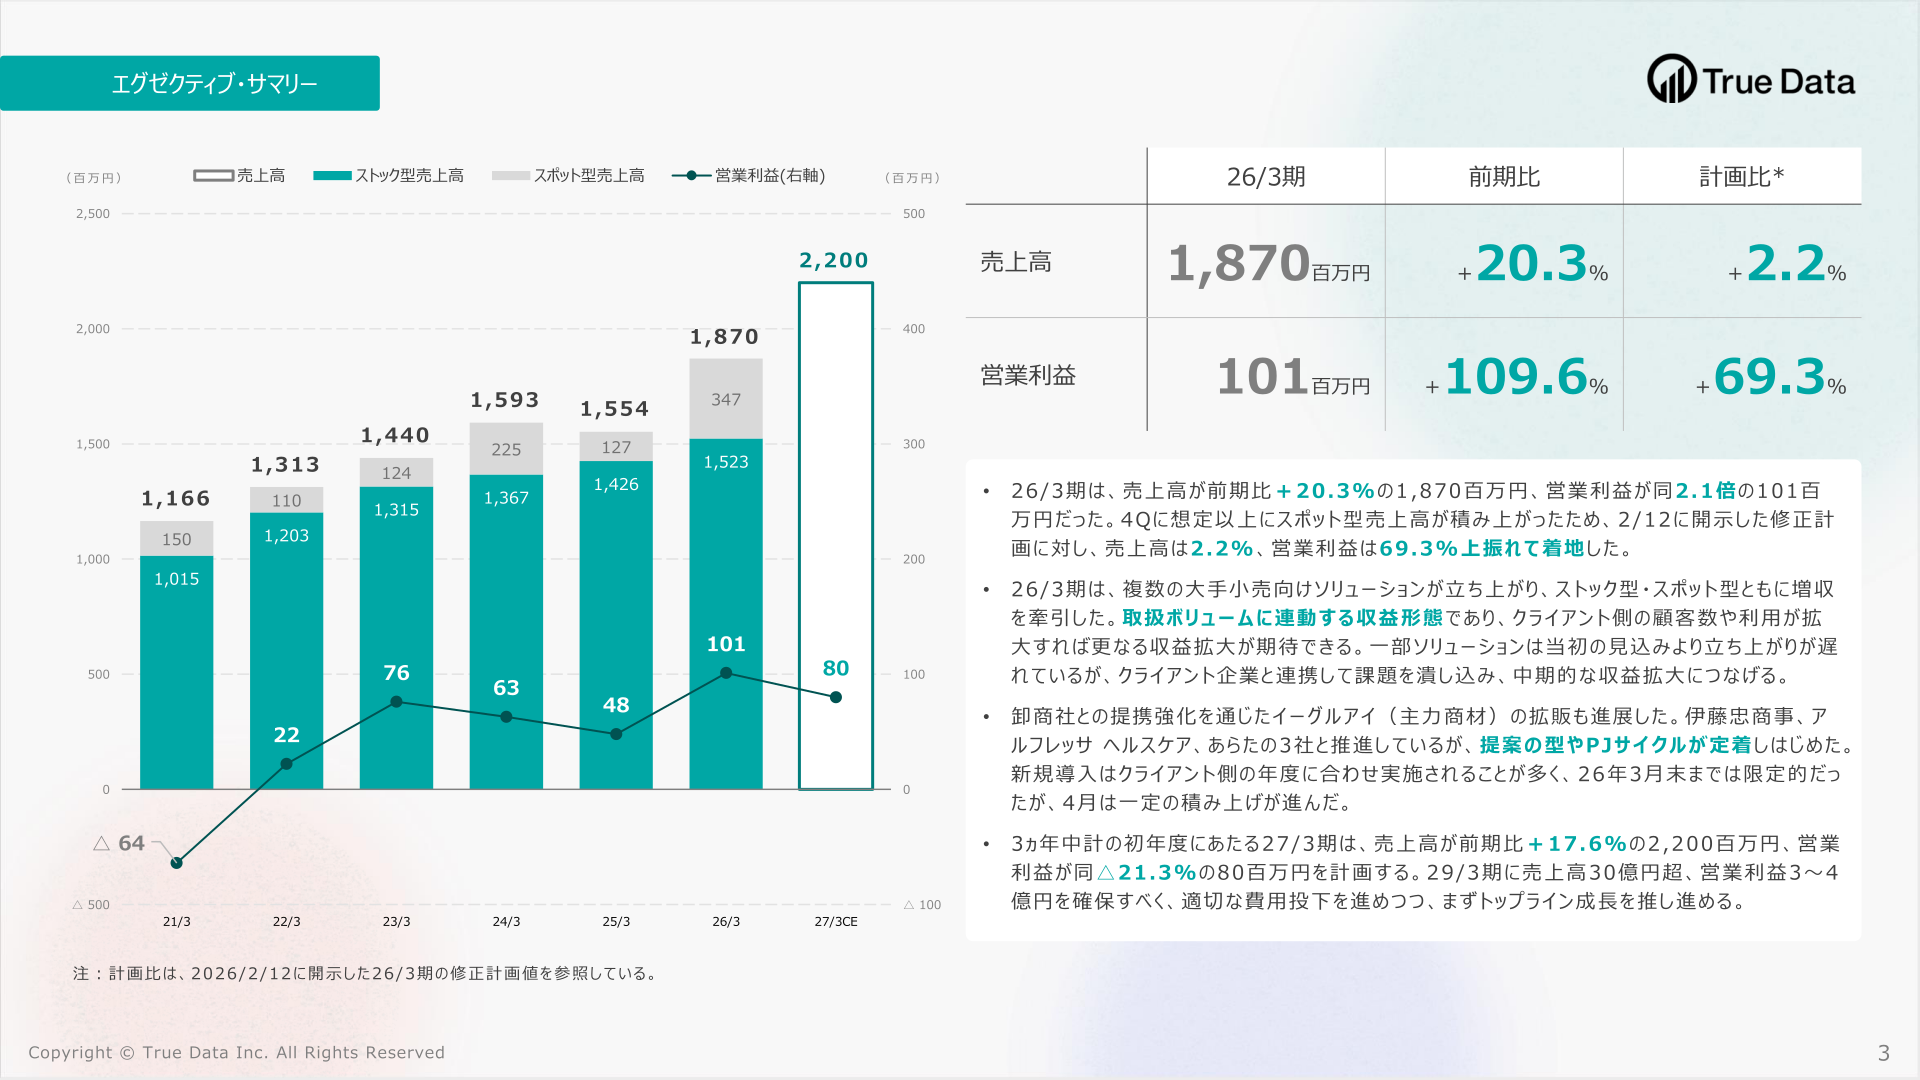Click the 150 spot-sales segment value
1920x1080 pixels.
177,540
